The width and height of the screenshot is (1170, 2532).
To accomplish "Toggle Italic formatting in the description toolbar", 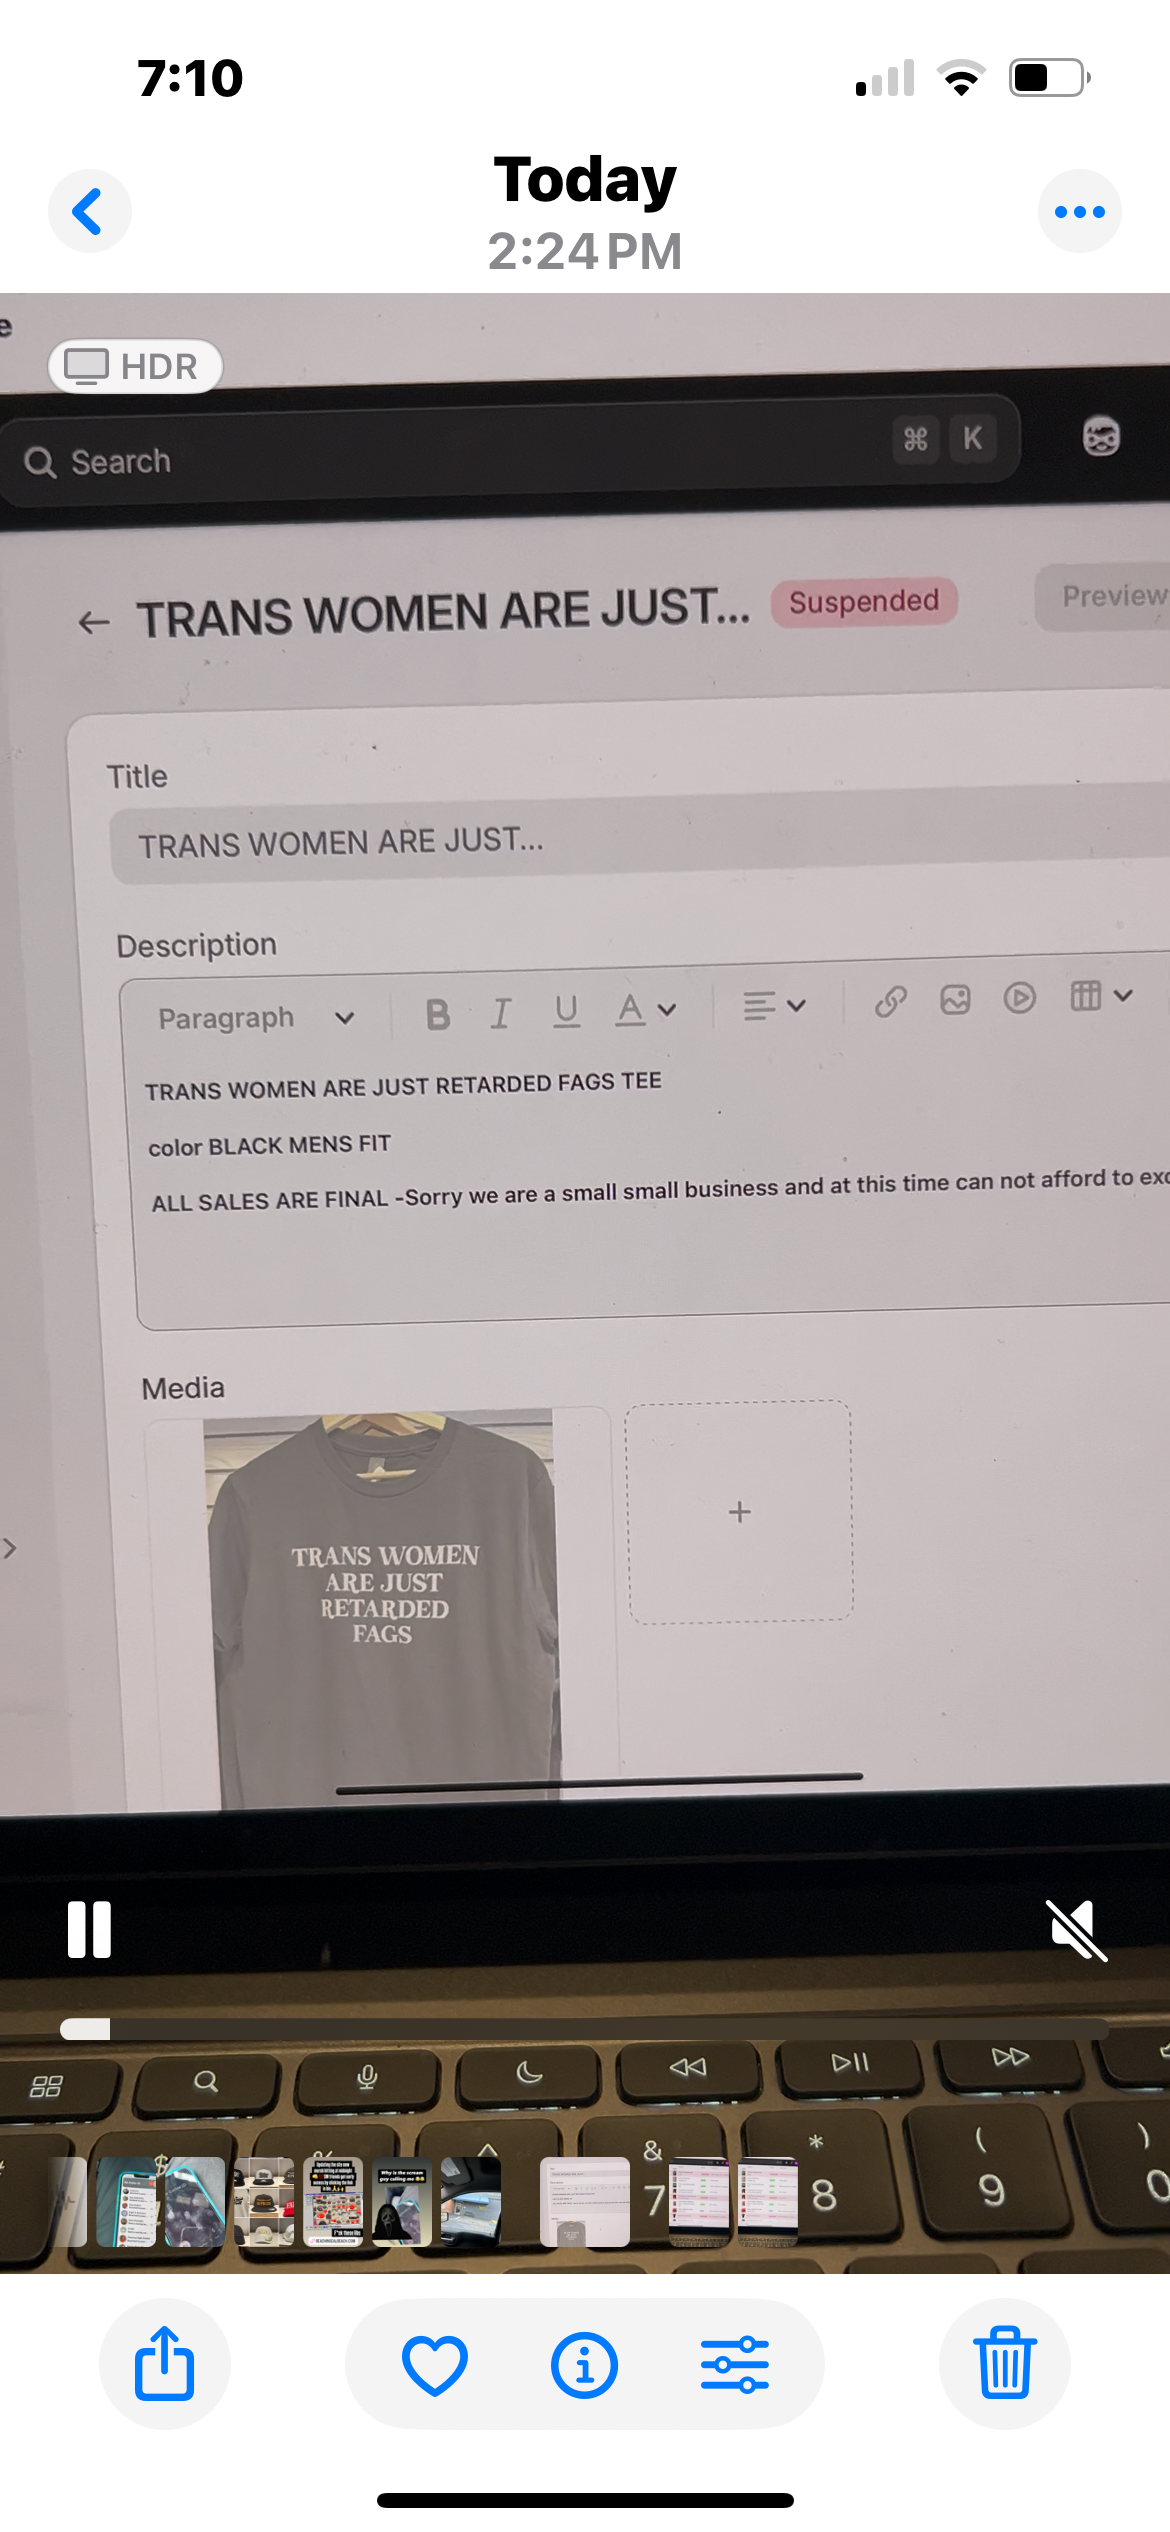I will click(x=500, y=1013).
